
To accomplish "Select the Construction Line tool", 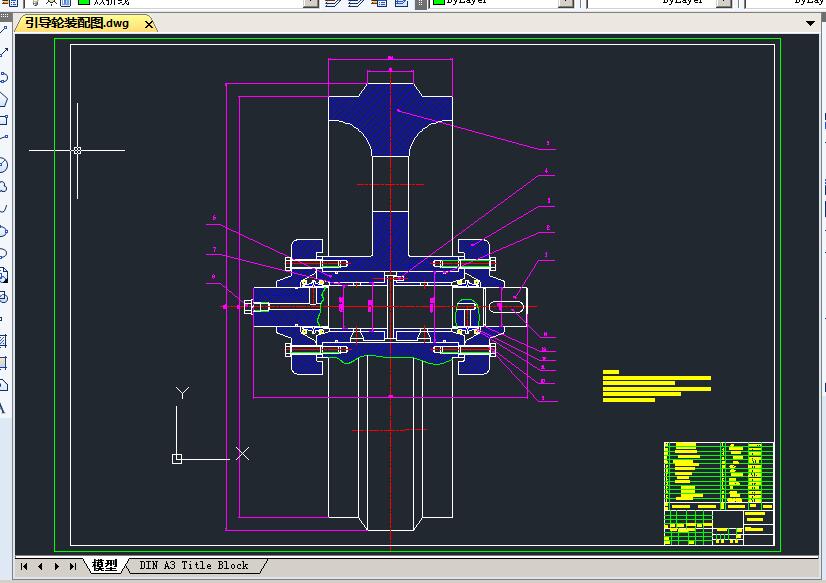I will coord(3,53).
